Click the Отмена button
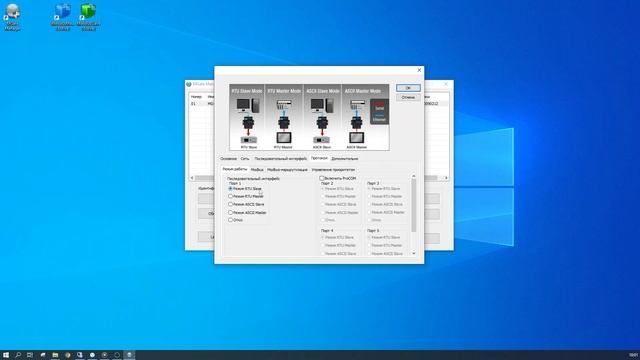This screenshot has width=640, height=360. tap(408, 98)
